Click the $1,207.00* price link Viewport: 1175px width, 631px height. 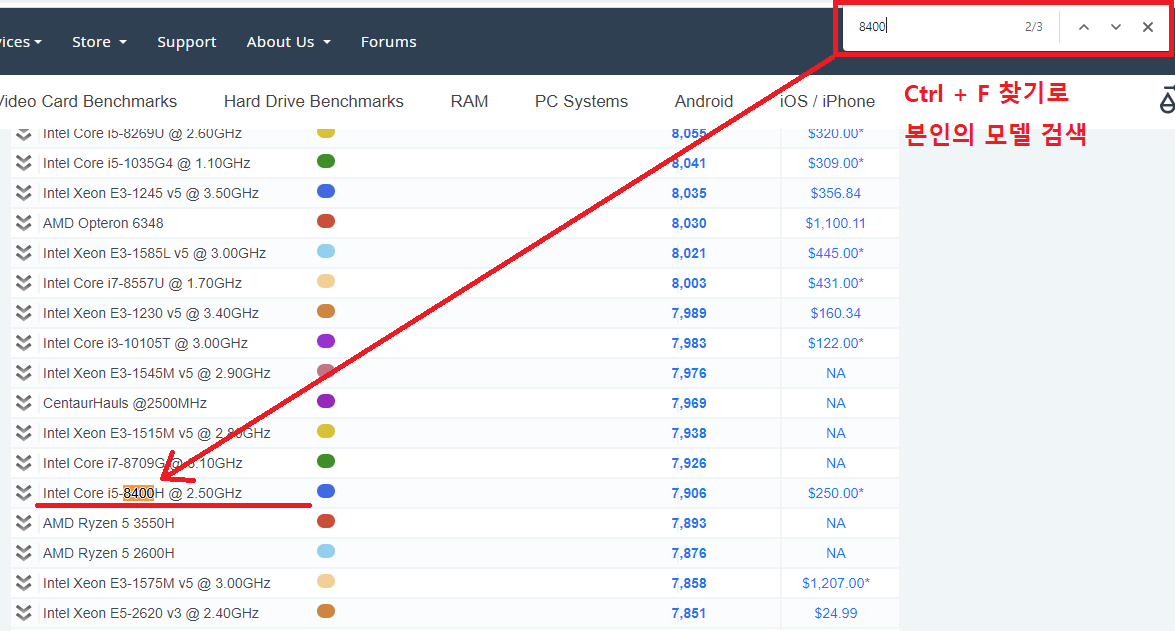coord(836,583)
